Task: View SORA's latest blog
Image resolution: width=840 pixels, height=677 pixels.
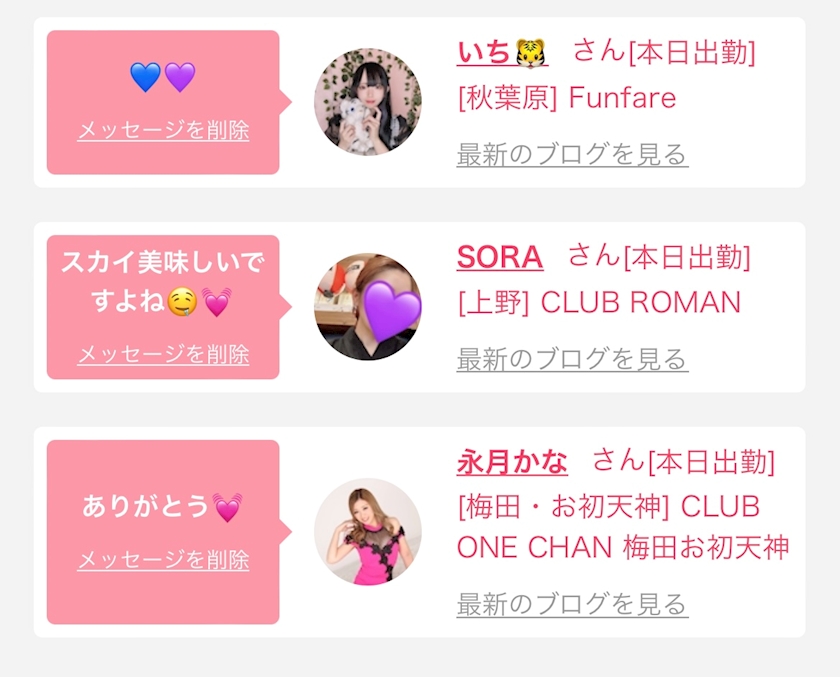Action: click(x=572, y=359)
